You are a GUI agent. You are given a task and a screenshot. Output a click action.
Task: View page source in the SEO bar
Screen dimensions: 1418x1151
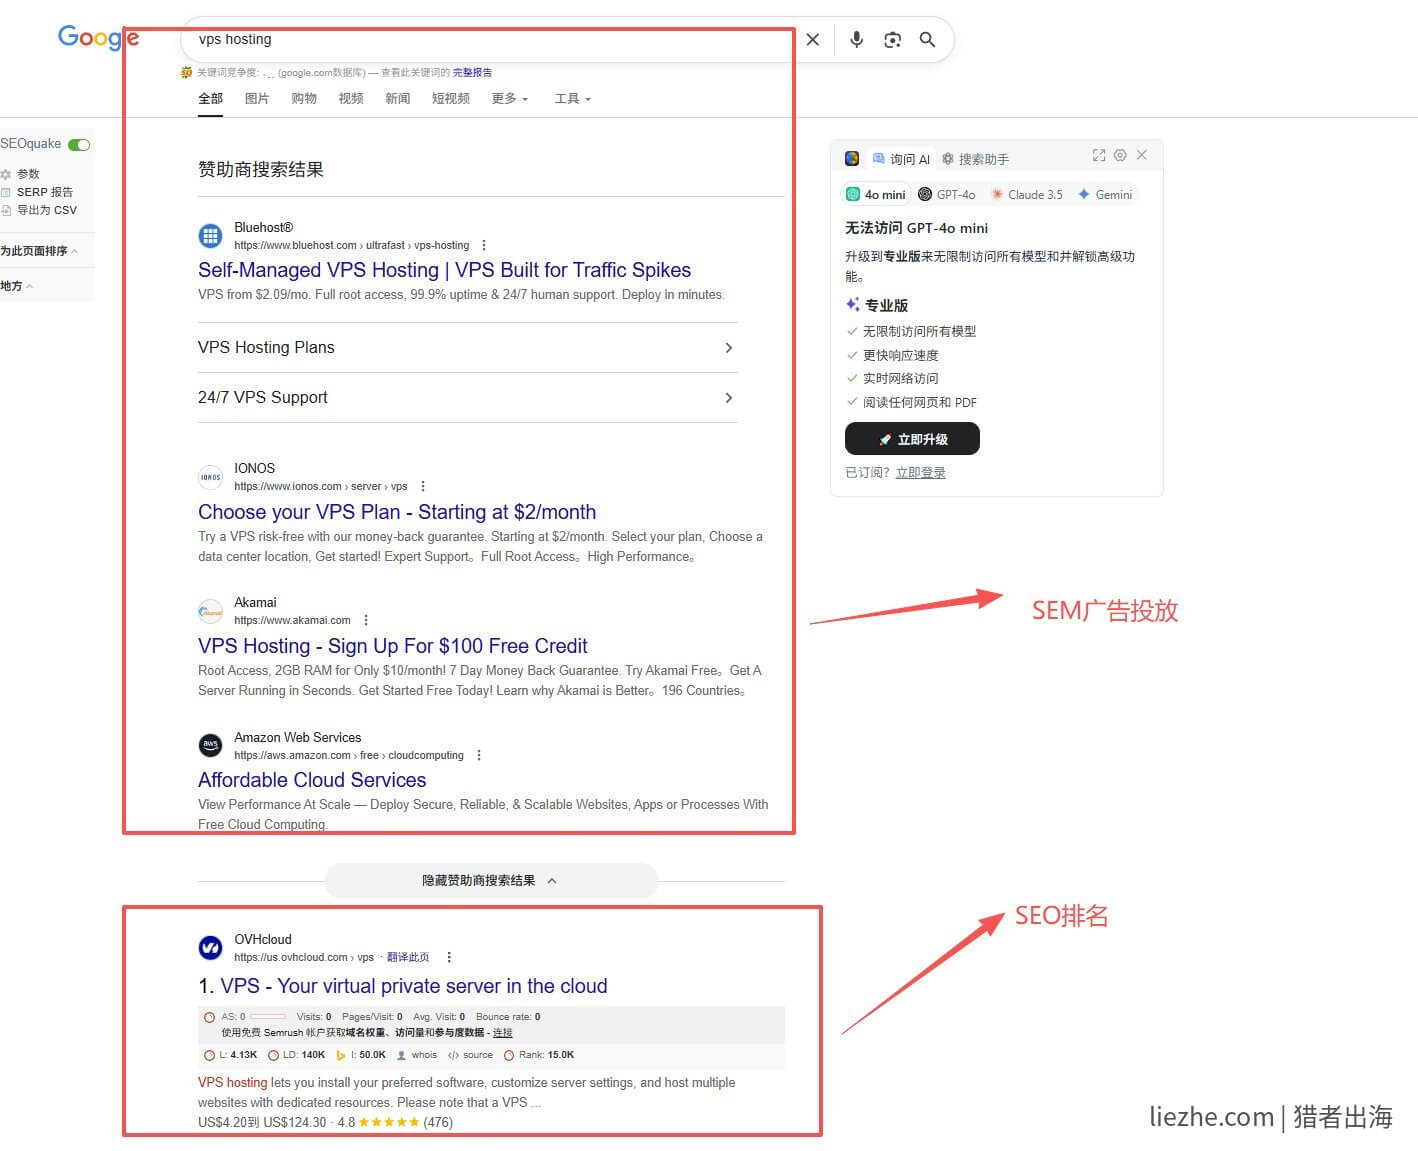click(x=470, y=1055)
